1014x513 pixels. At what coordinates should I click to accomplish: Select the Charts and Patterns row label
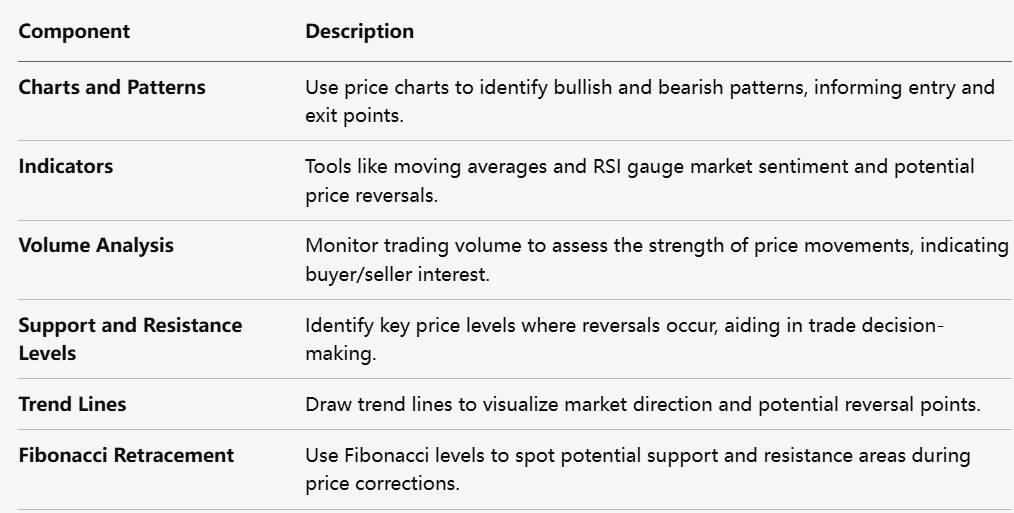[x=112, y=87]
